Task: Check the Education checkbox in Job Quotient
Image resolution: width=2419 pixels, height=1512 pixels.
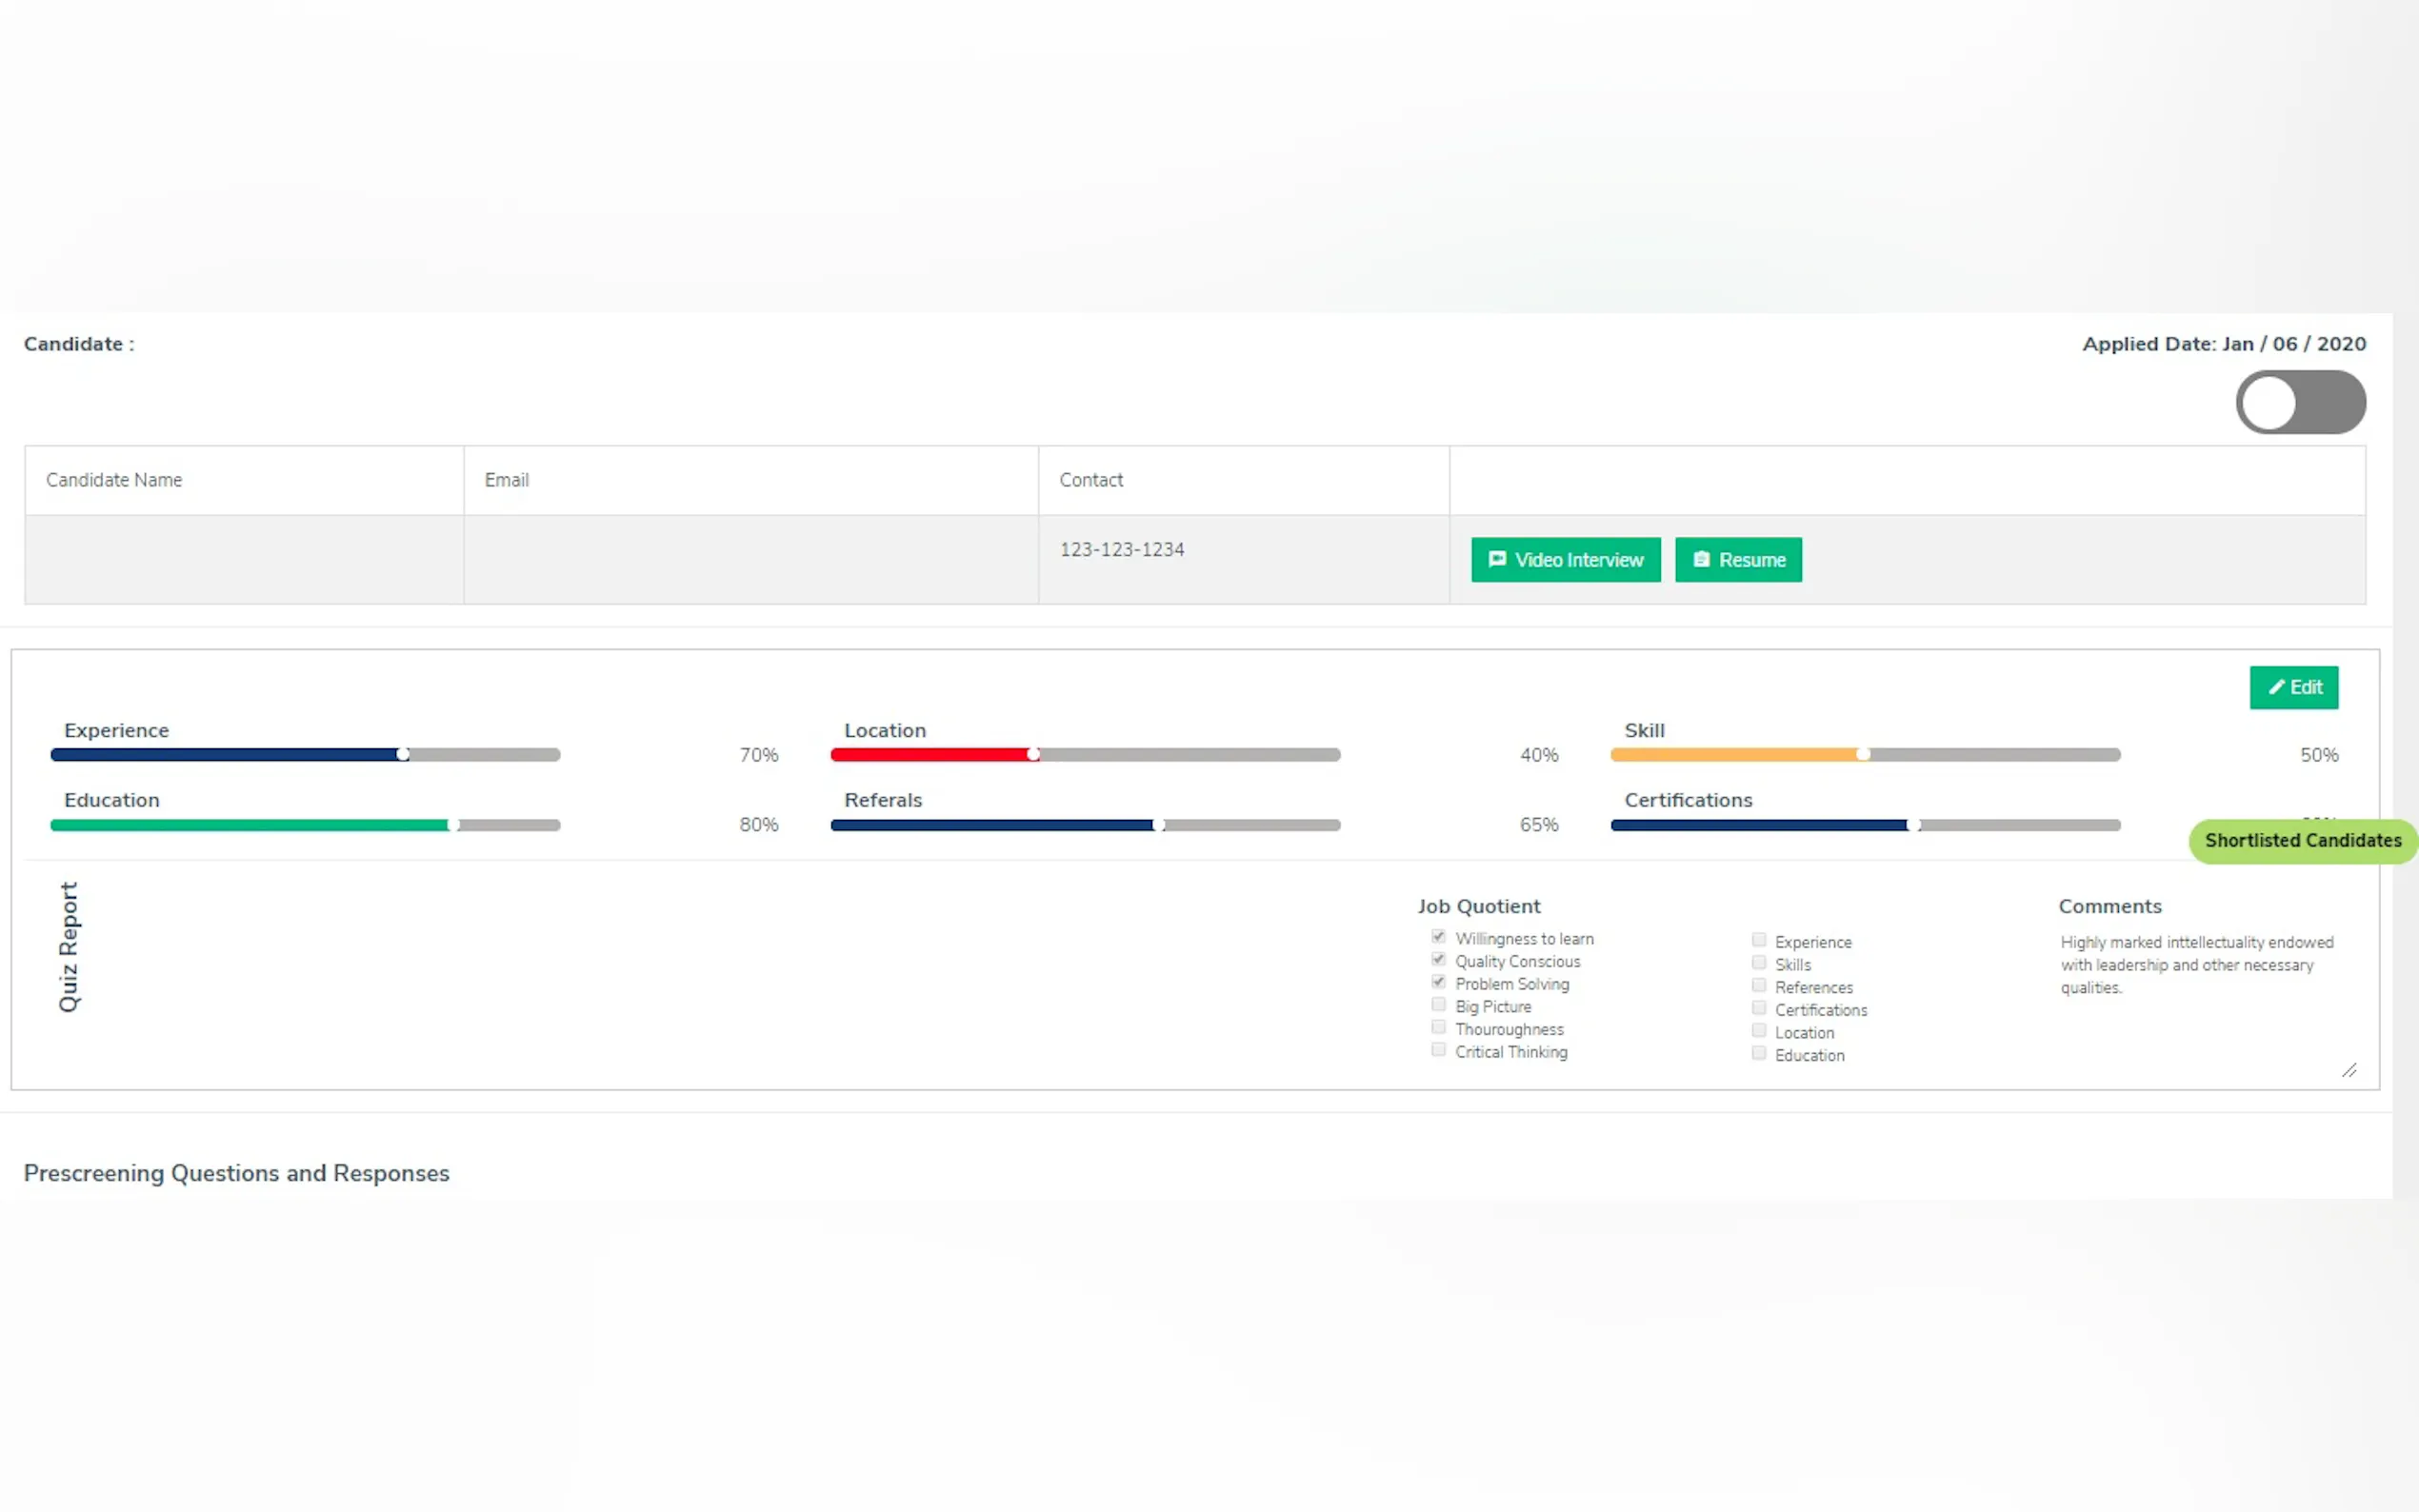Action: (x=1758, y=1053)
